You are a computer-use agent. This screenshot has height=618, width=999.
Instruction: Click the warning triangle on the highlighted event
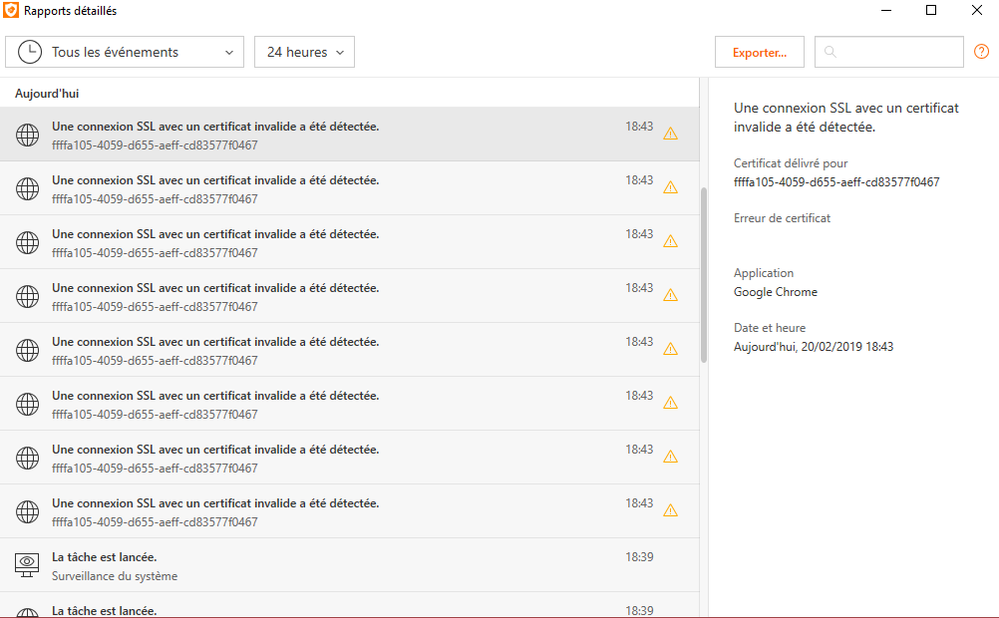[x=670, y=134]
